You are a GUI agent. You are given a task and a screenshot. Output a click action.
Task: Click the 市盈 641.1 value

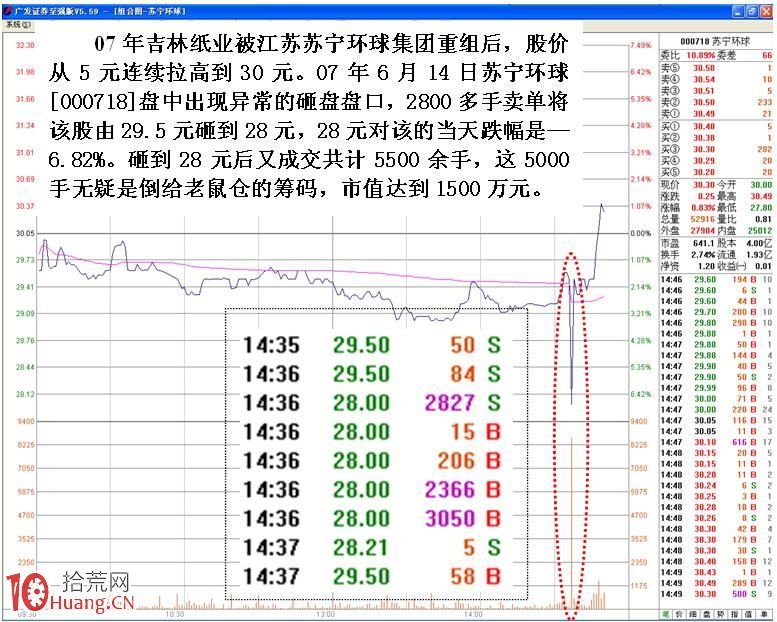click(704, 243)
